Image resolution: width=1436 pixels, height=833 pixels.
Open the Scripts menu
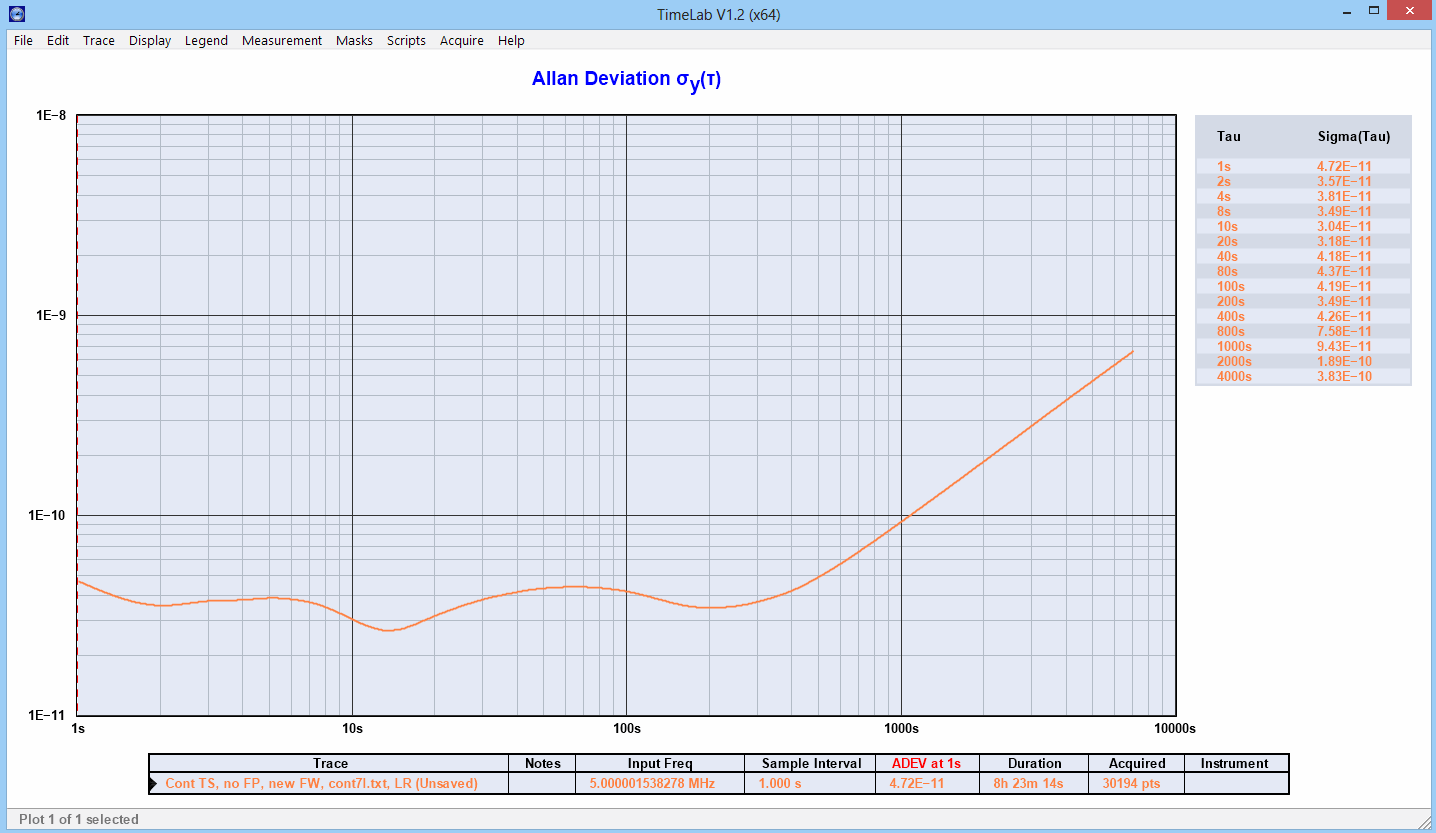[x=406, y=41]
